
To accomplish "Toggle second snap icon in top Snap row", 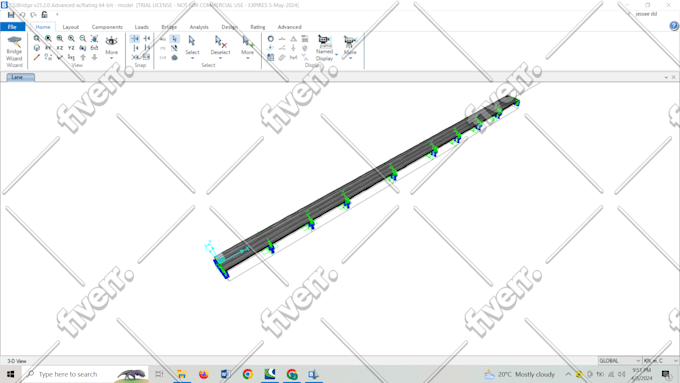I will coord(147,39).
